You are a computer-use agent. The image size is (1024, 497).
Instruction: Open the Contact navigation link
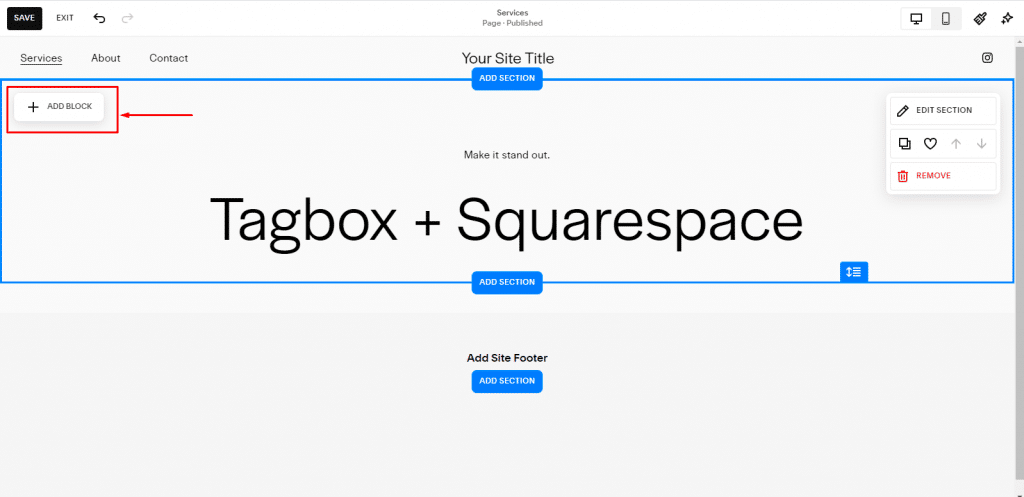click(169, 58)
